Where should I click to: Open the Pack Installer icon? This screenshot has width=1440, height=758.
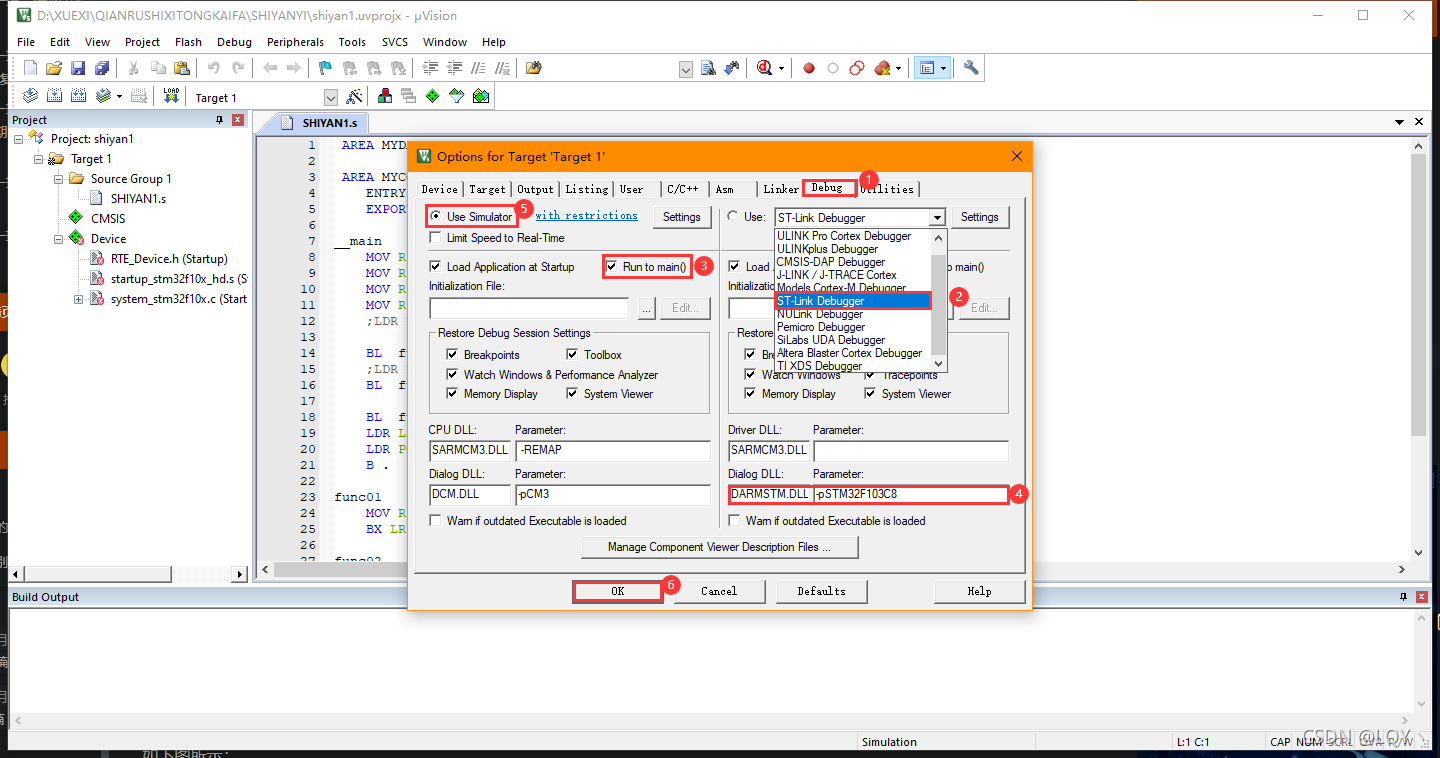tap(481, 97)
